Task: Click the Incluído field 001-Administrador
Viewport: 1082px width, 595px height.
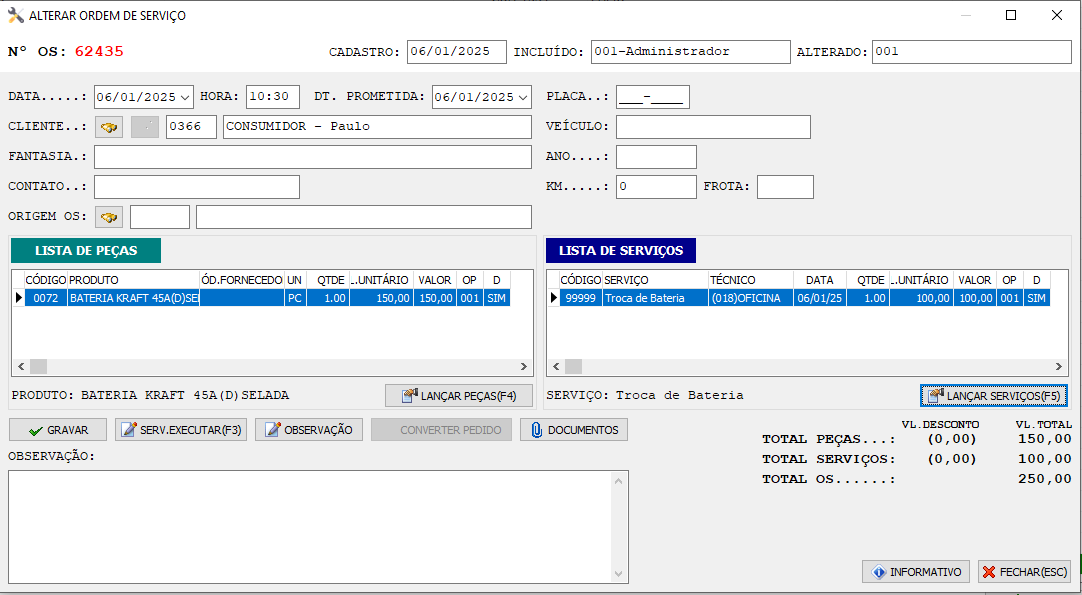Action: point(691,52)
